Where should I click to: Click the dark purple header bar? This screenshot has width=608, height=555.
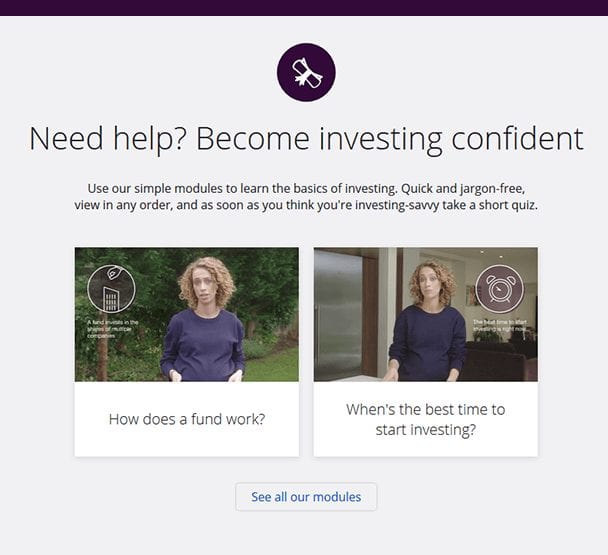tap(304, 8)
